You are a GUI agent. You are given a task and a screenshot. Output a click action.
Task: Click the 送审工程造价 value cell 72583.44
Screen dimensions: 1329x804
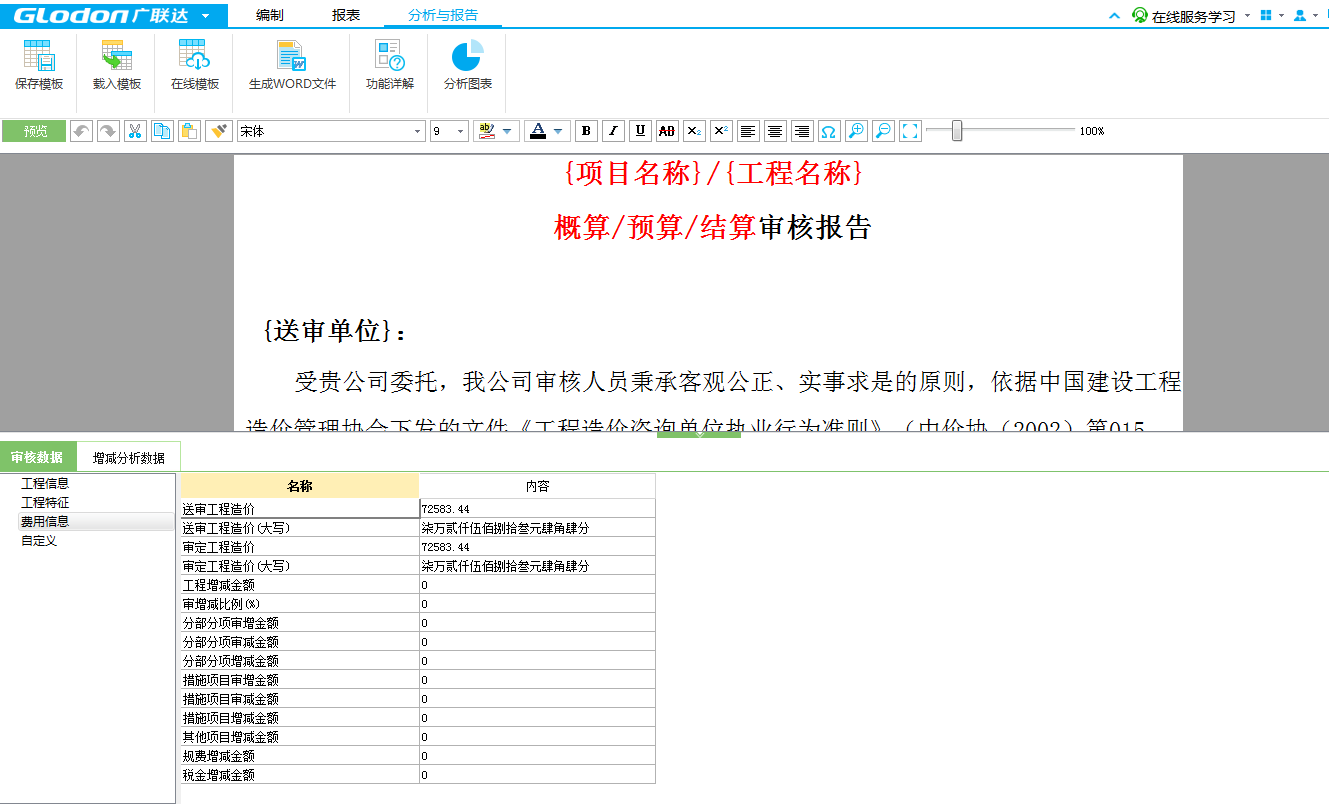537,509
